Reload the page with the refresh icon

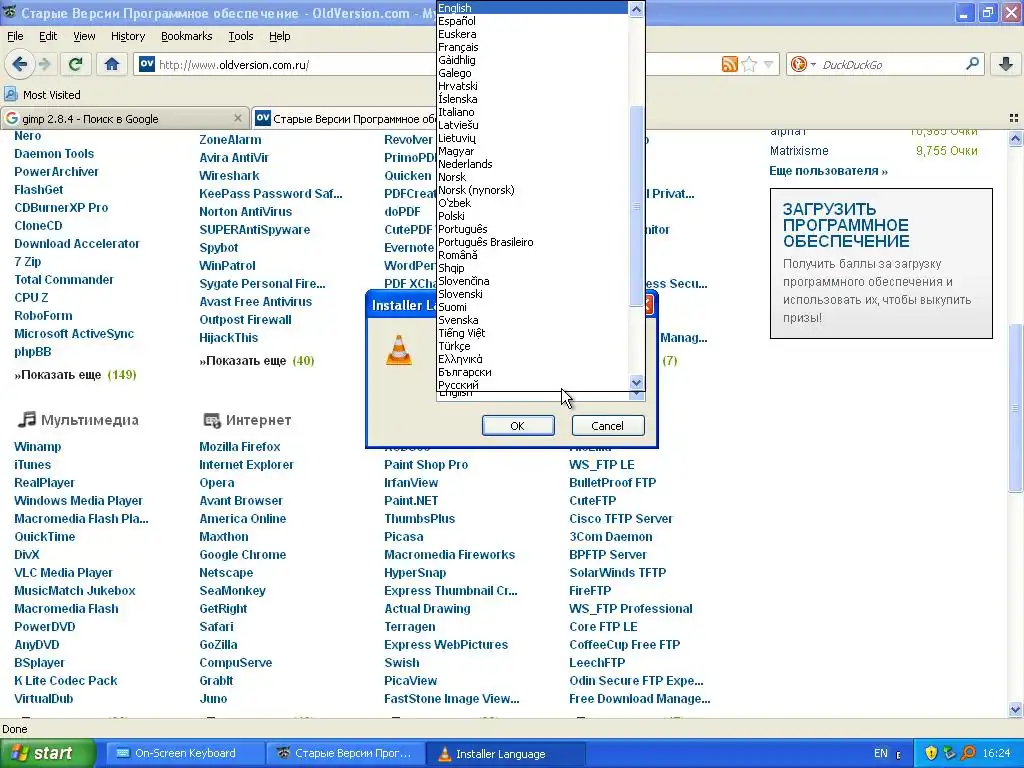tap(75, 64)
